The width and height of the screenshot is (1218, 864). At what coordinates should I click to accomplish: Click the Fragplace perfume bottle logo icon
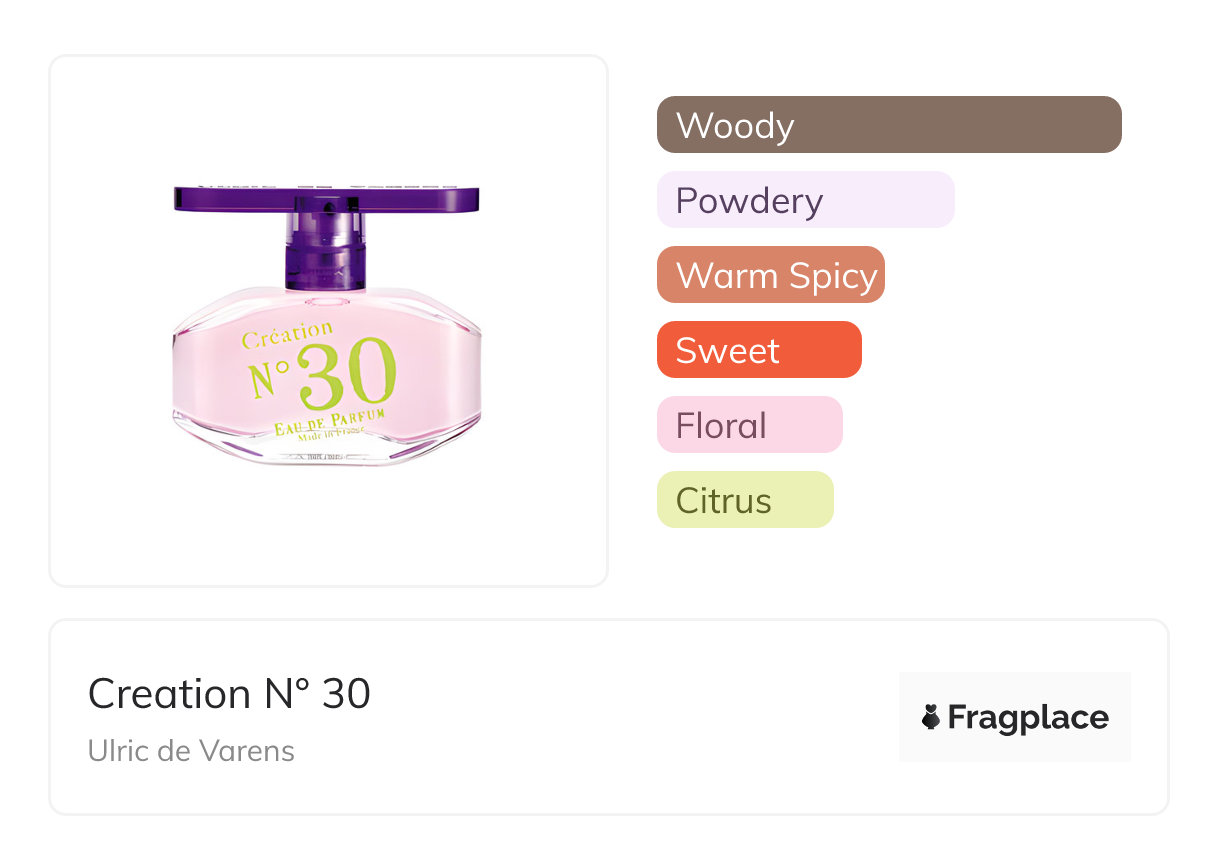point(931,717)
